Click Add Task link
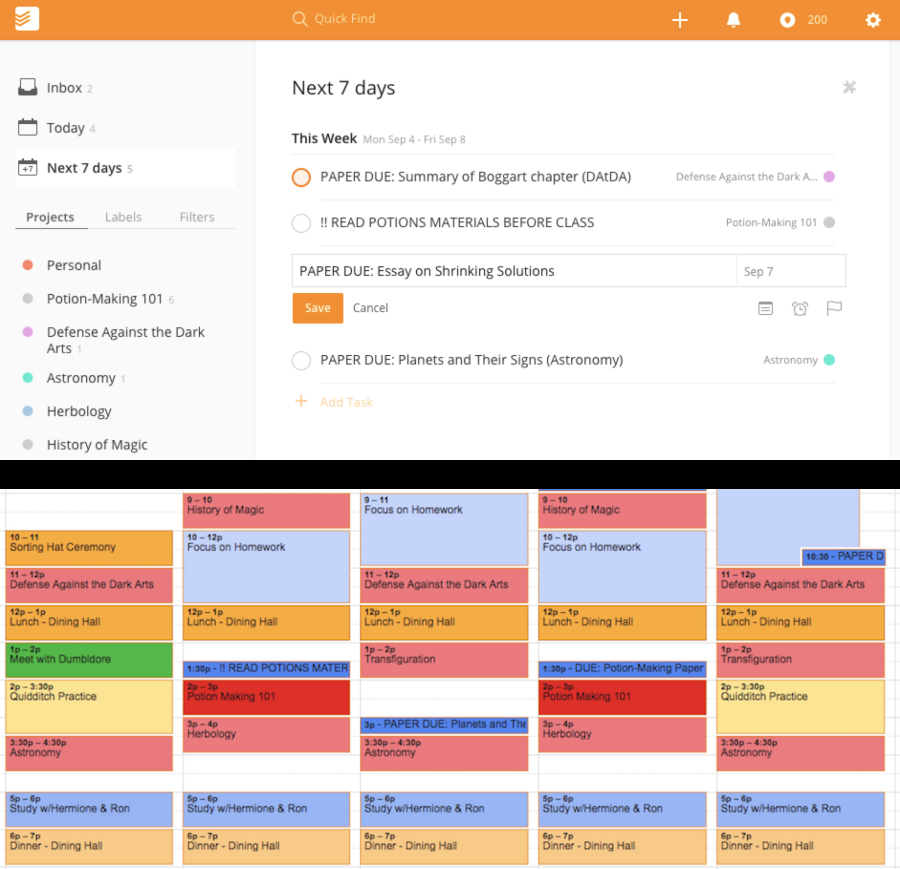This screenshot has width=900, height=869. click(x=346, y=402)
